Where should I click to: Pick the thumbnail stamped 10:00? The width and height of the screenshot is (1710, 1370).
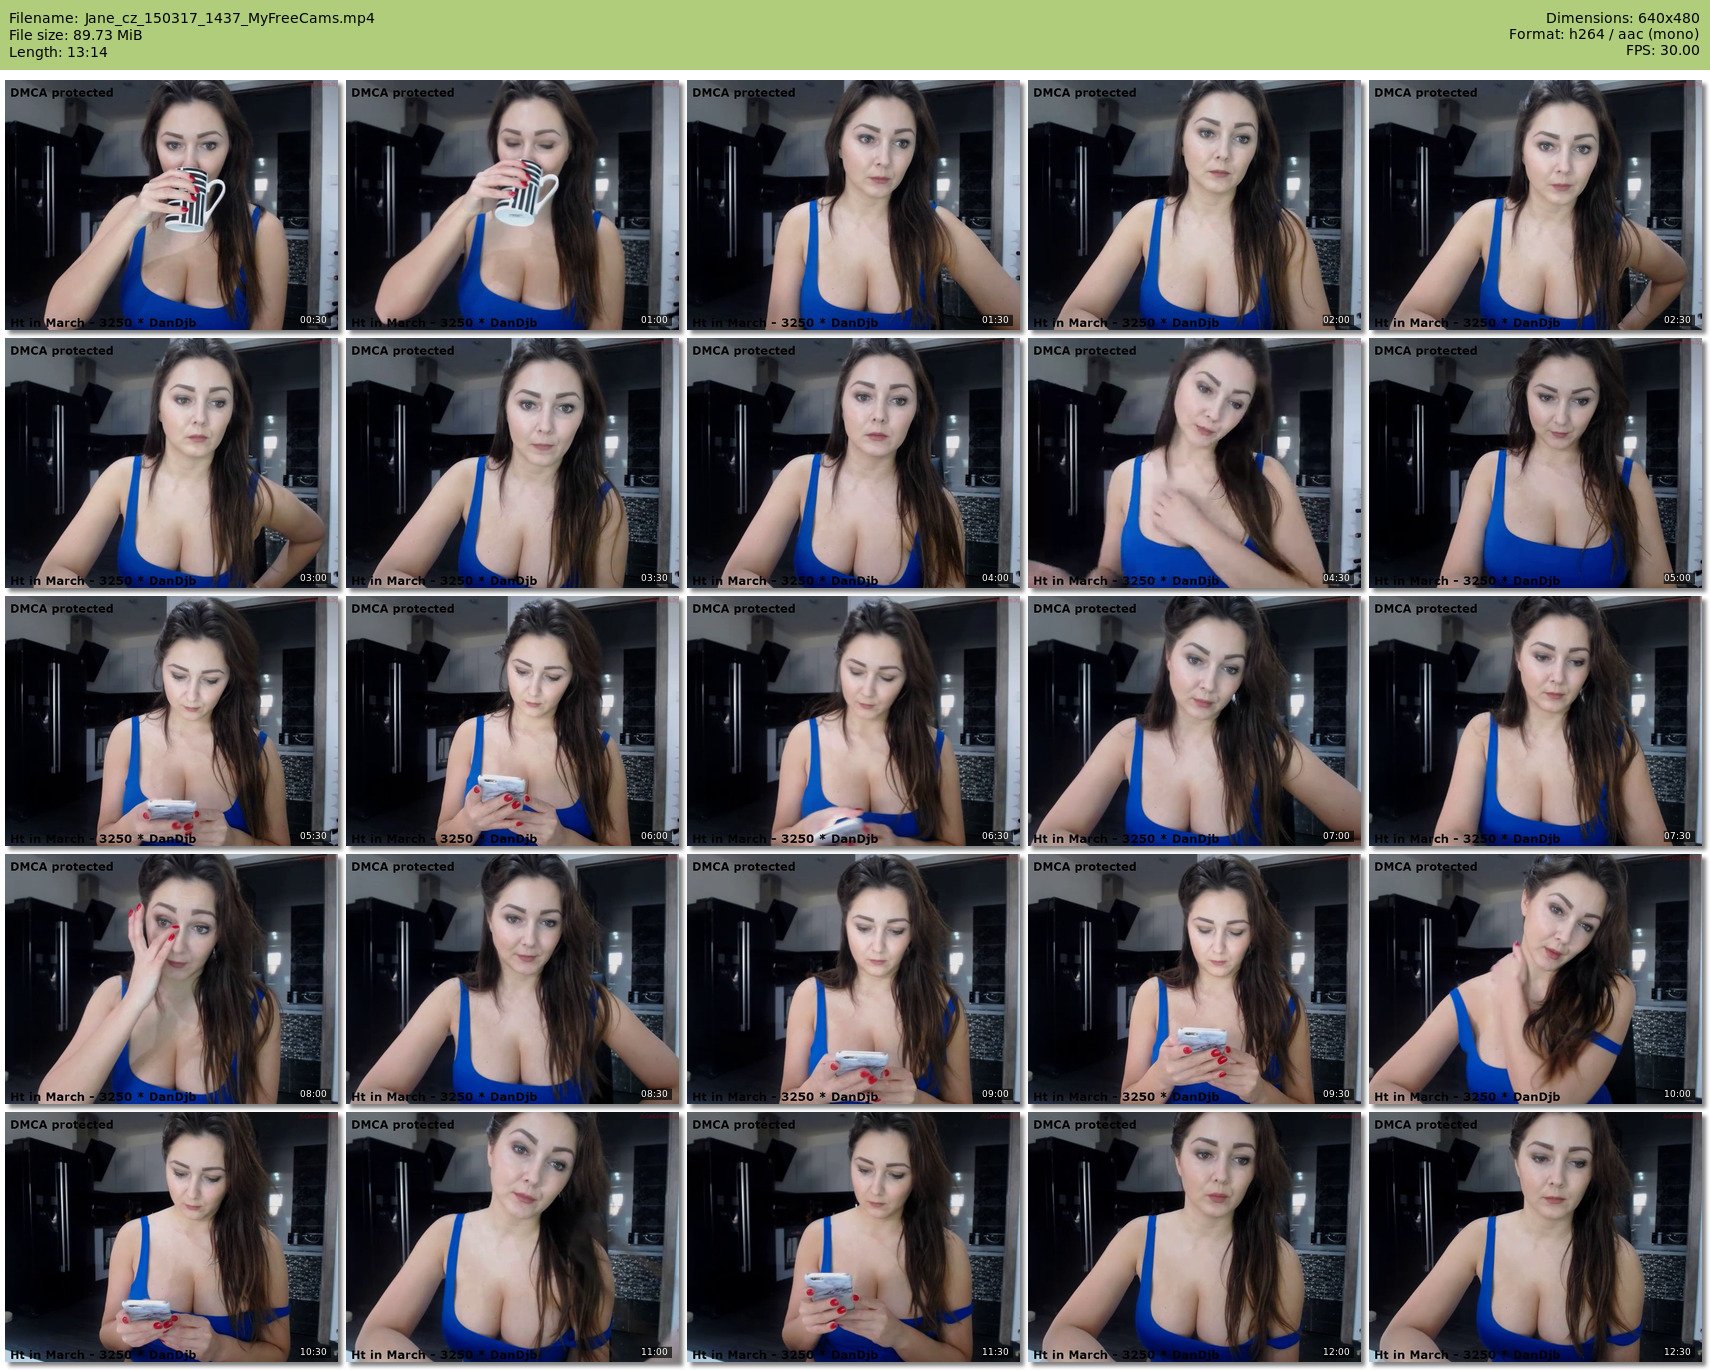(x=1535, y=979)
